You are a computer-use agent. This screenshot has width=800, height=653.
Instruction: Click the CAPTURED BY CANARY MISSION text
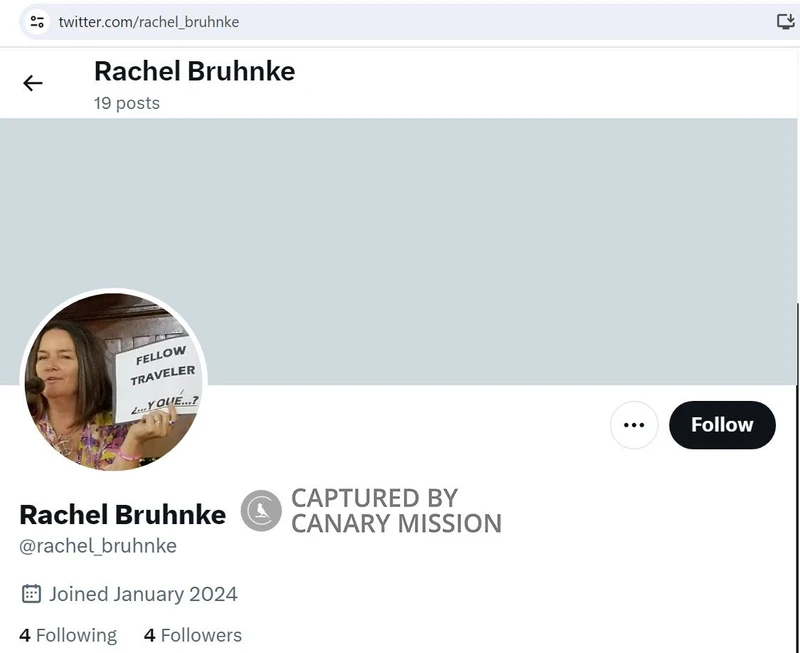(x=396, y=511)
